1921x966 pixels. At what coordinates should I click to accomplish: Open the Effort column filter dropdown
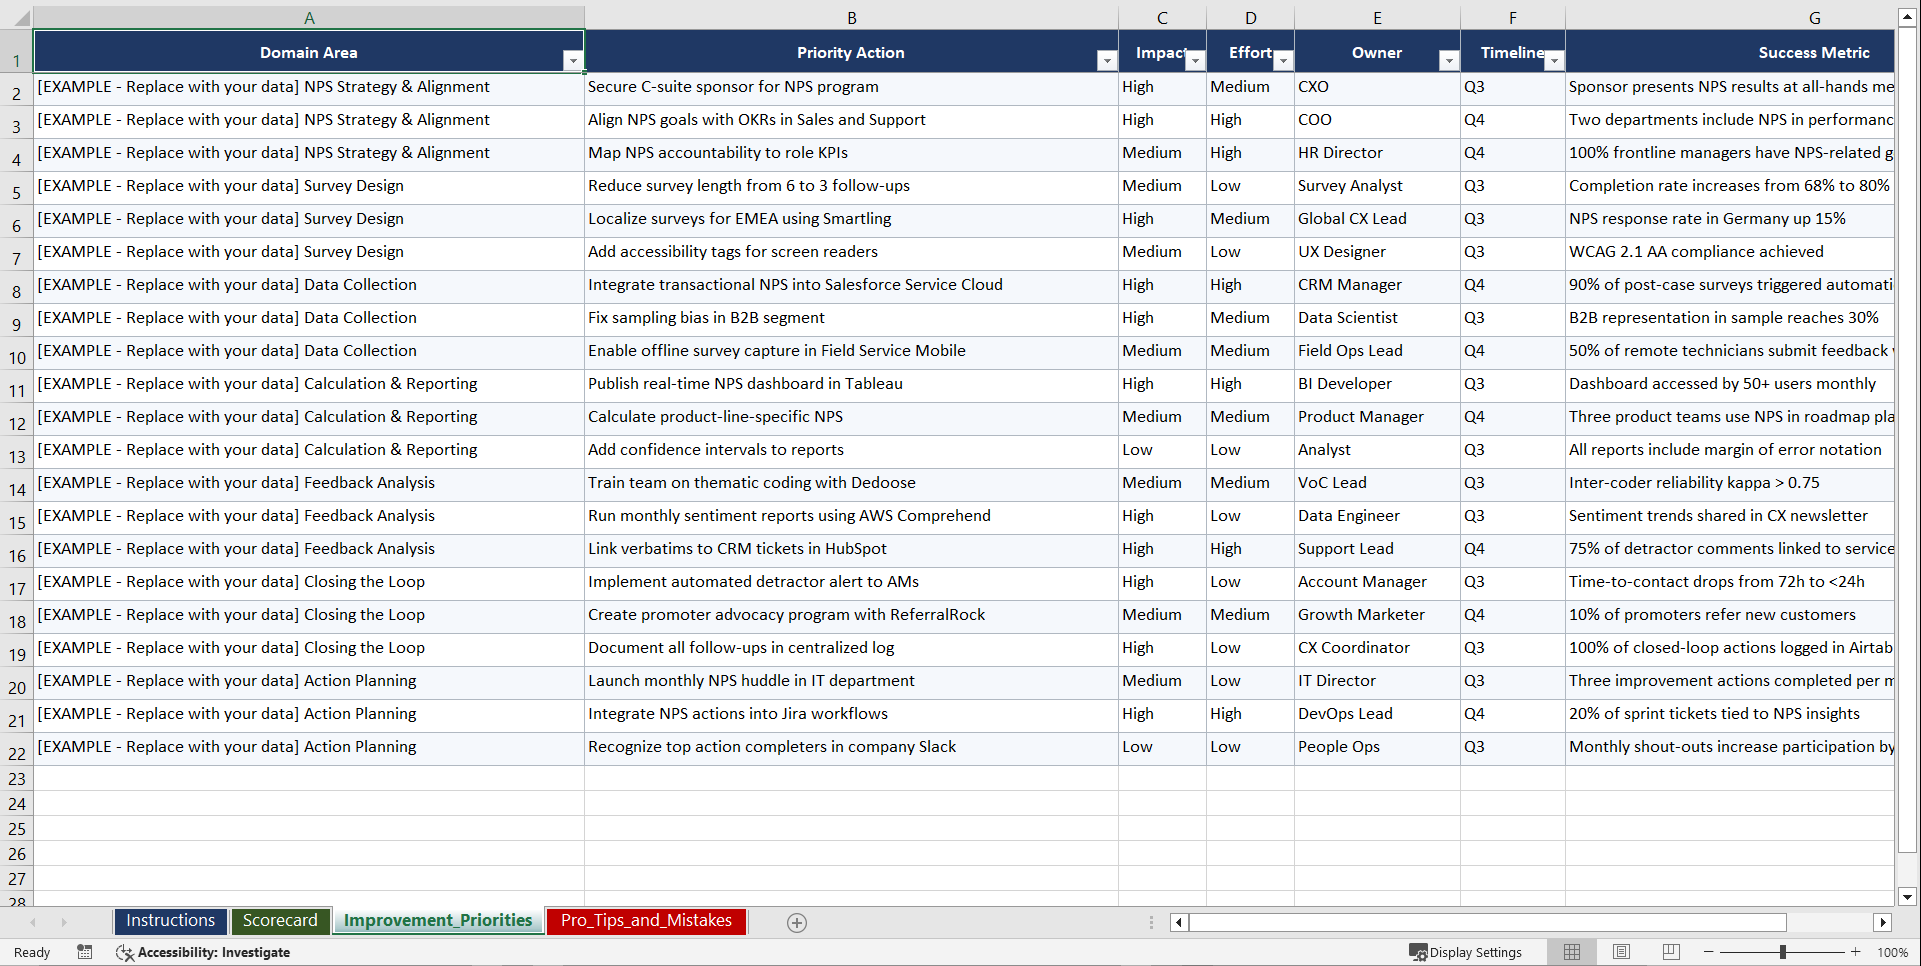click(x=1284, y=61)
